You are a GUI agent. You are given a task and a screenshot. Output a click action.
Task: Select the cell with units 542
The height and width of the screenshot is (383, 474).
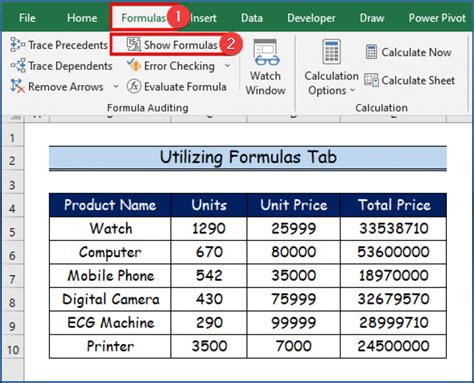(209, 276)
